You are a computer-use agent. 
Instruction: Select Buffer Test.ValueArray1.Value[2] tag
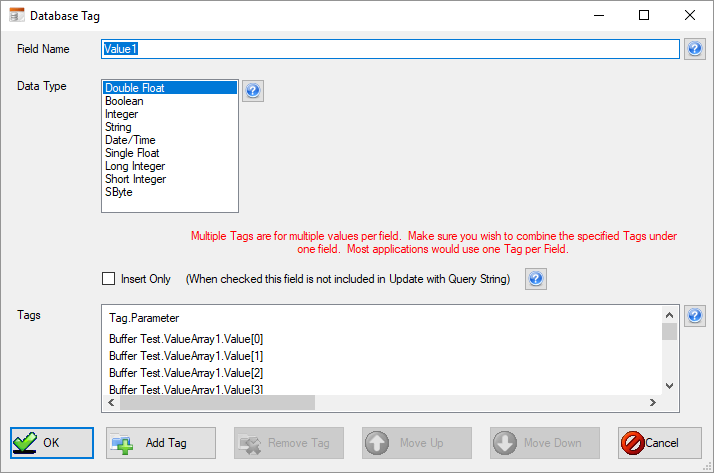(186, 372)
